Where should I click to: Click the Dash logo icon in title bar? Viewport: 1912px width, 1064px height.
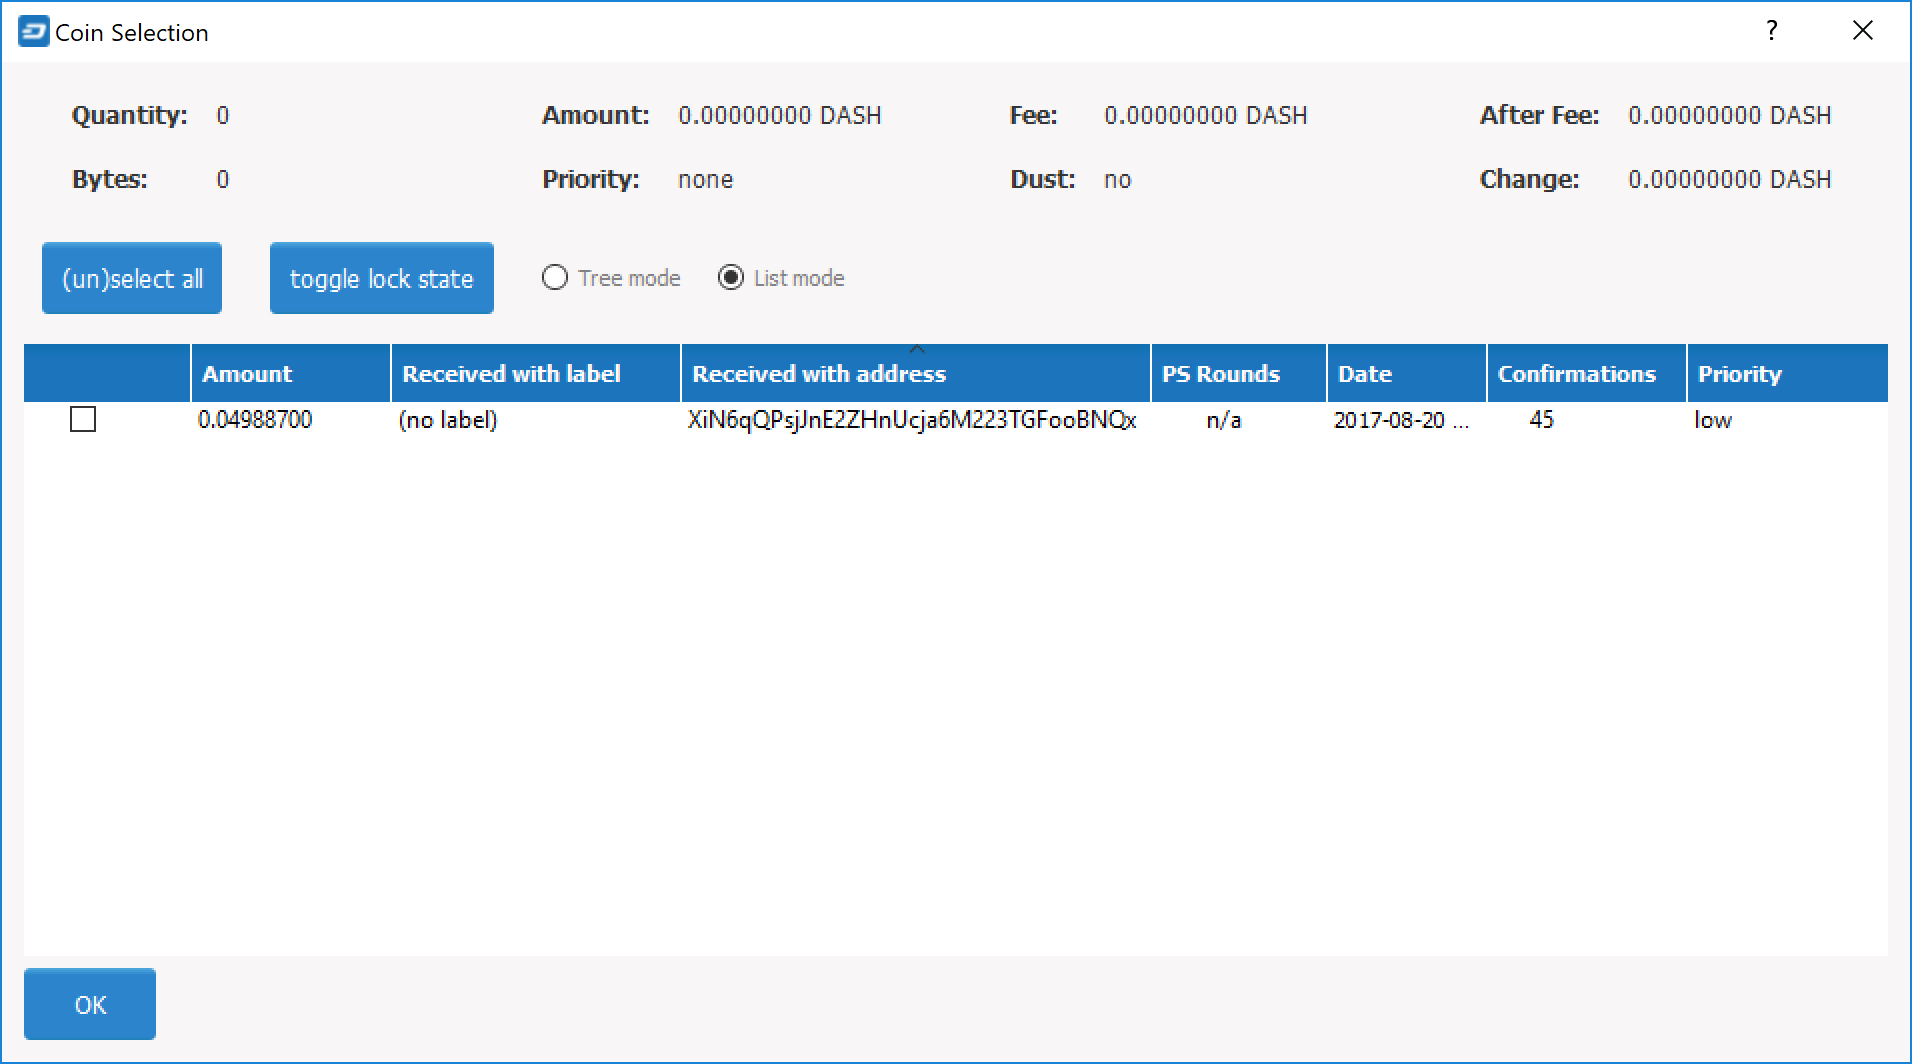point(33,32)
